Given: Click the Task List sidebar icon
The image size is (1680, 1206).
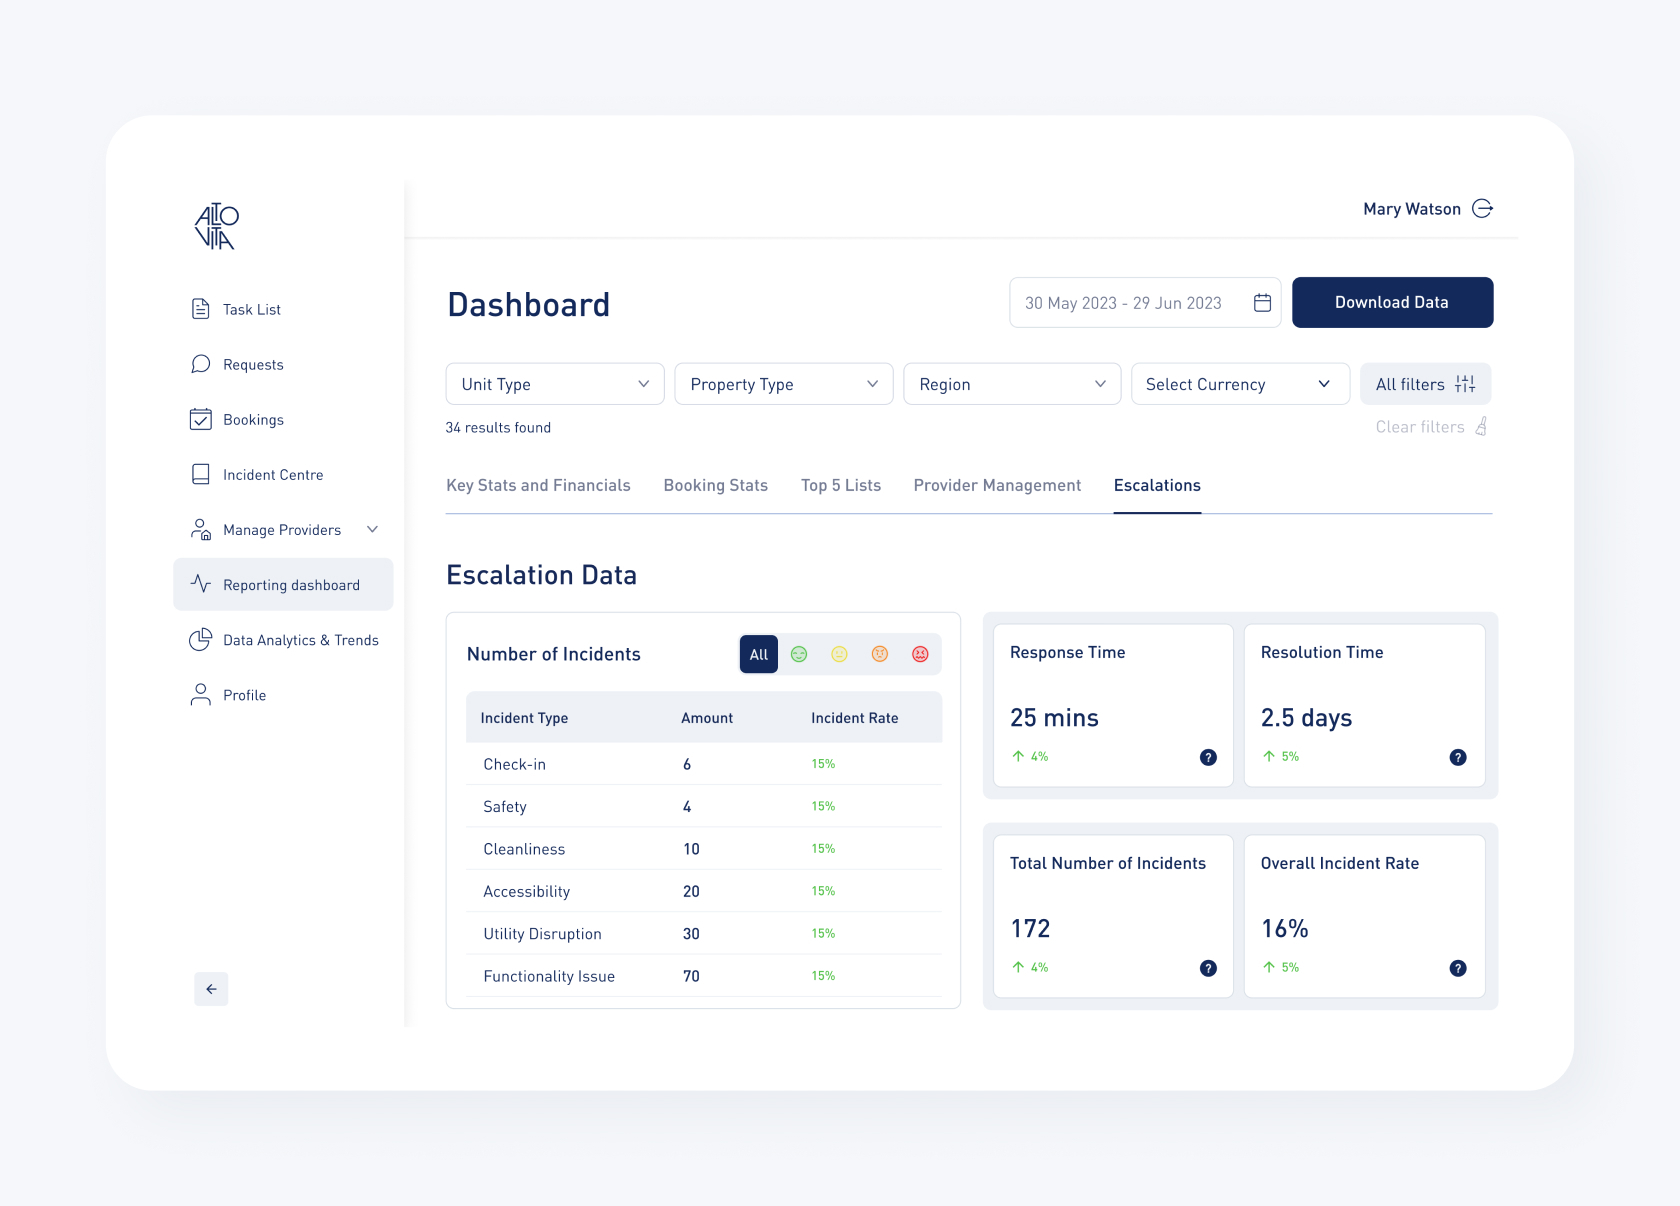Looking at the screenshot, I should point(201,309).
